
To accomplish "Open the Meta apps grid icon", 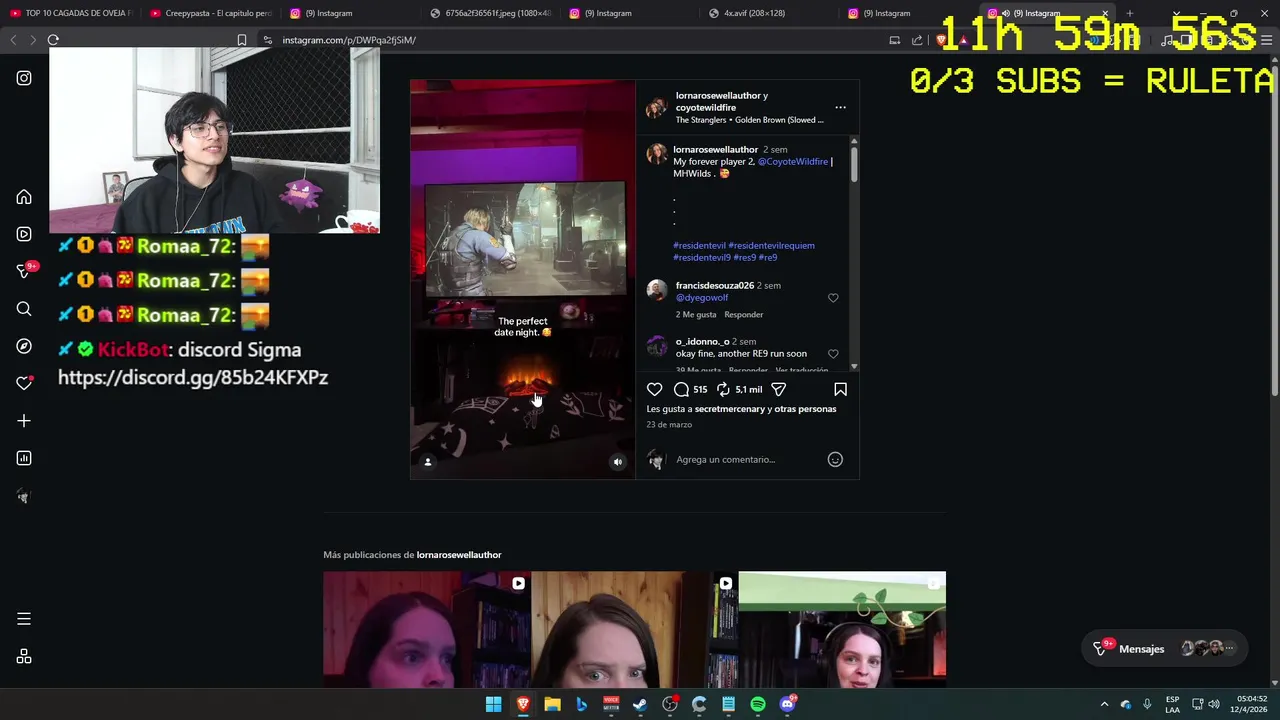I will pyautogui.click(x=24, y=657).
